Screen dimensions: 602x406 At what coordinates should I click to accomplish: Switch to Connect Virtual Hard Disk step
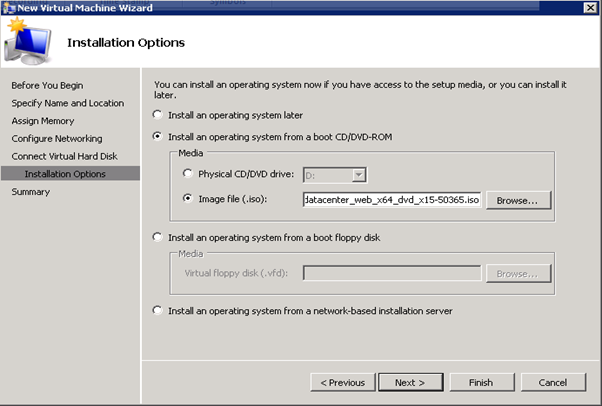click(64, 156)
